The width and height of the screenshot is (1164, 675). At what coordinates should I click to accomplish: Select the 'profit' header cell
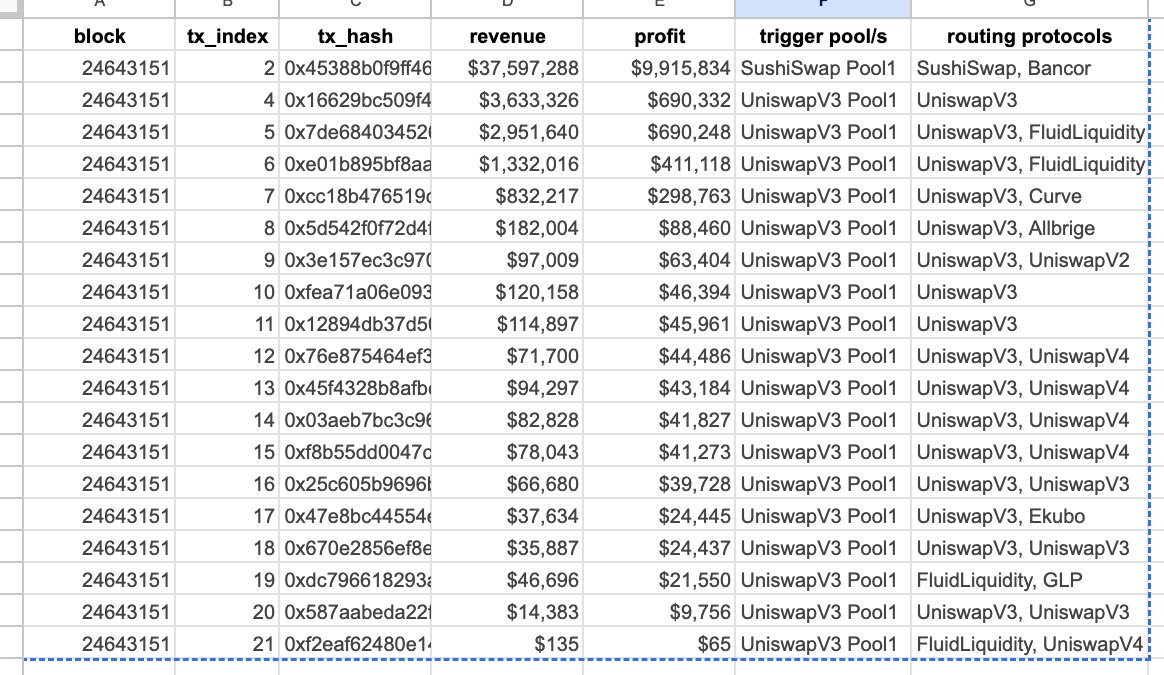pyautogui.click(x=659, y=36)
